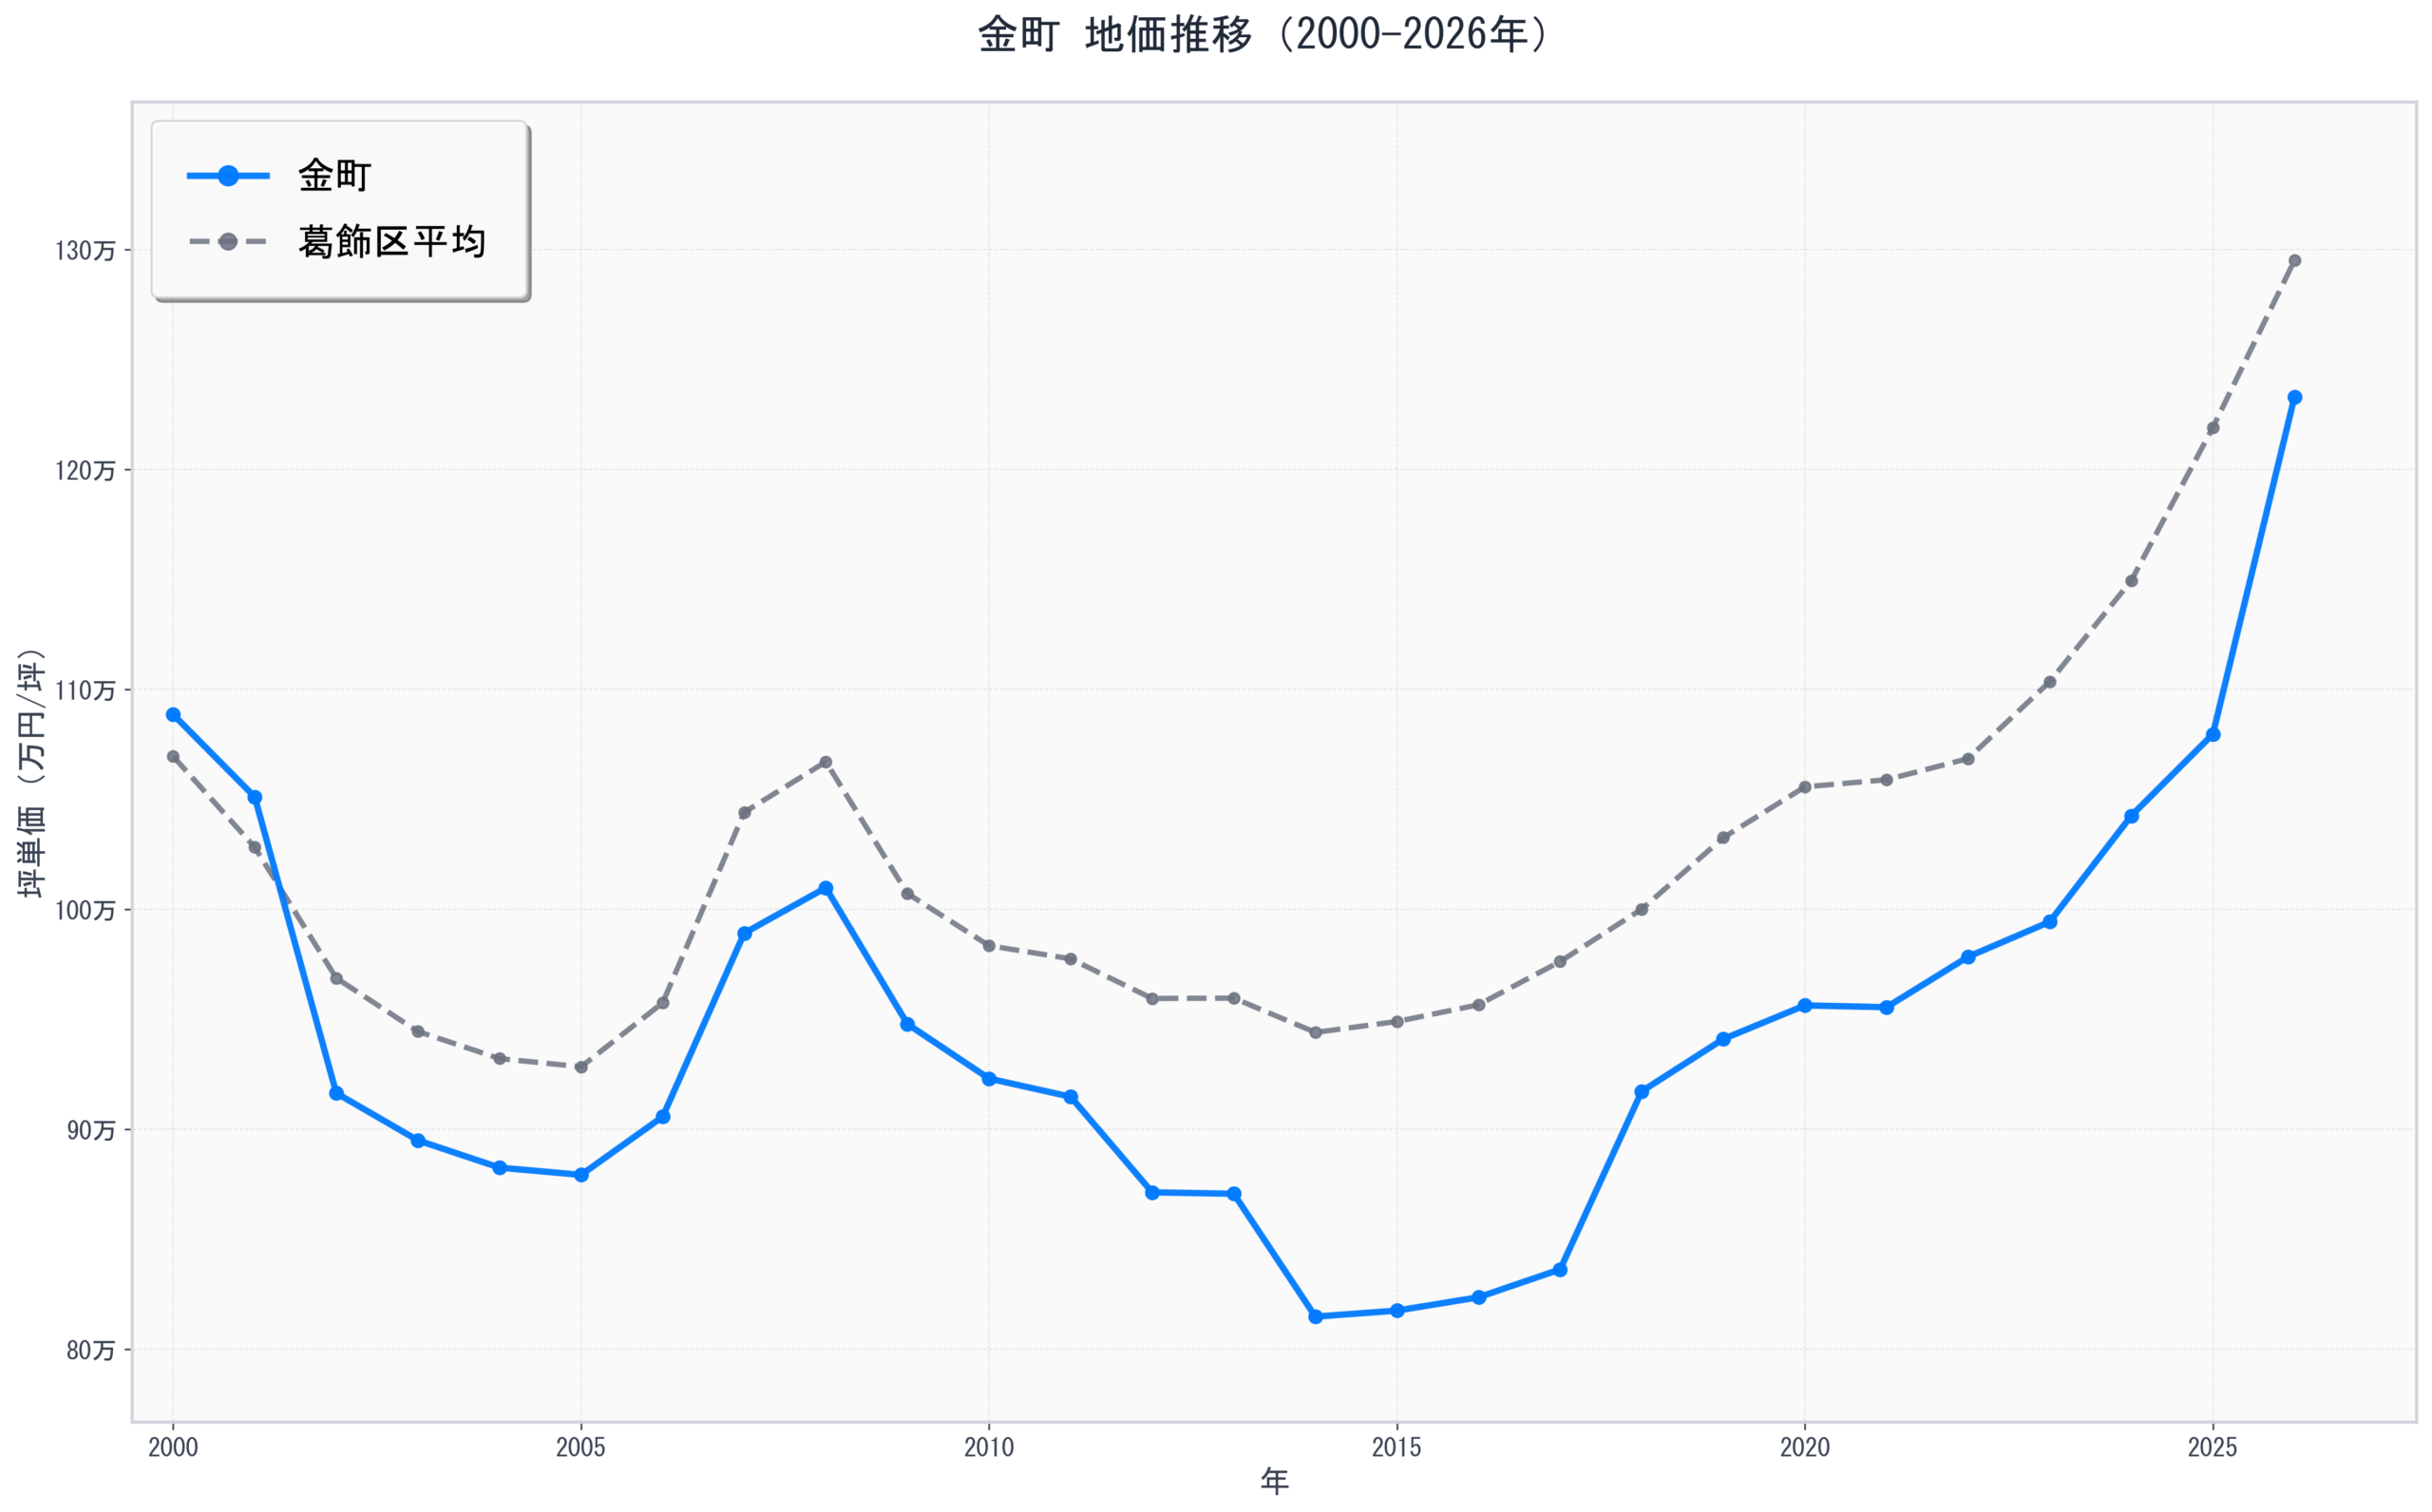Viewport: 2432px width, 1512px height.
Task: Click the 葛飾区平均 peak point at 2008
Action: 826,762
